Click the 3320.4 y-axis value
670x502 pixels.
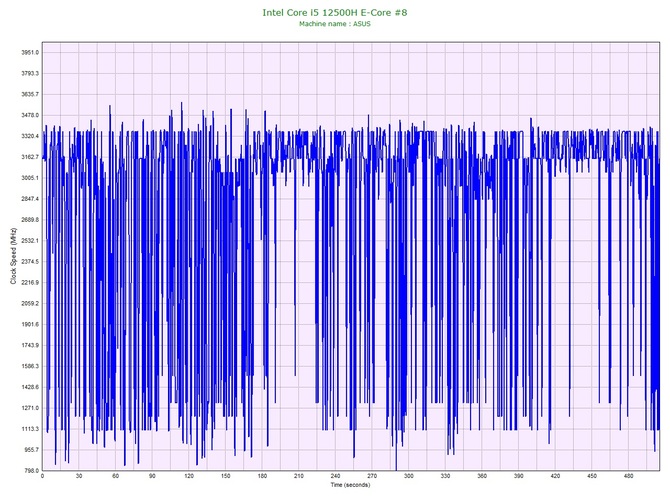(x=30, y=136)
